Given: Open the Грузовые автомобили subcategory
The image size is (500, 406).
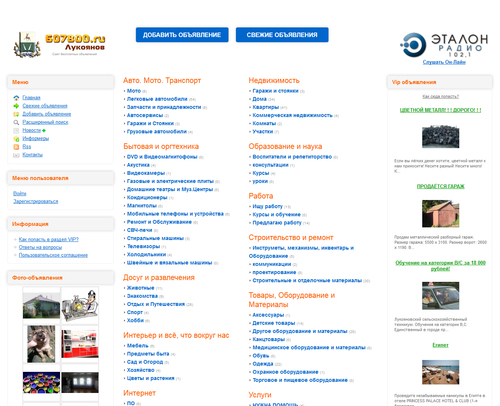Looking at the screenshot, I should coord(157,132).
